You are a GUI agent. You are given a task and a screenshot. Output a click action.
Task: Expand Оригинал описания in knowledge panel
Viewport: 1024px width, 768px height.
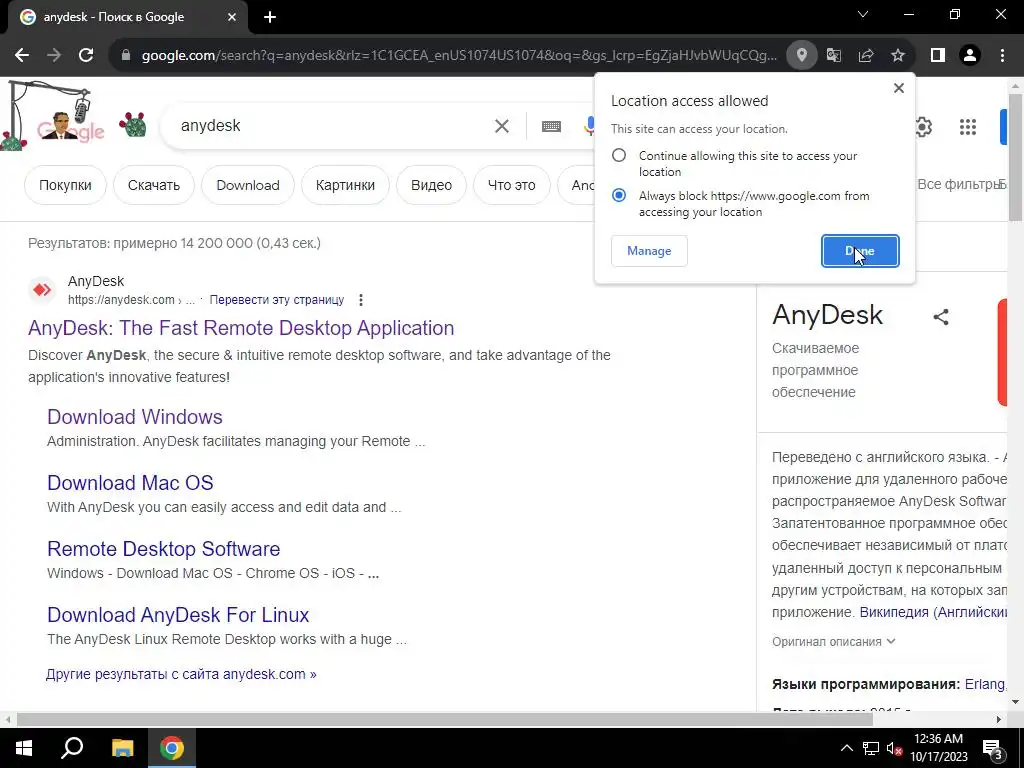(833, 642)
